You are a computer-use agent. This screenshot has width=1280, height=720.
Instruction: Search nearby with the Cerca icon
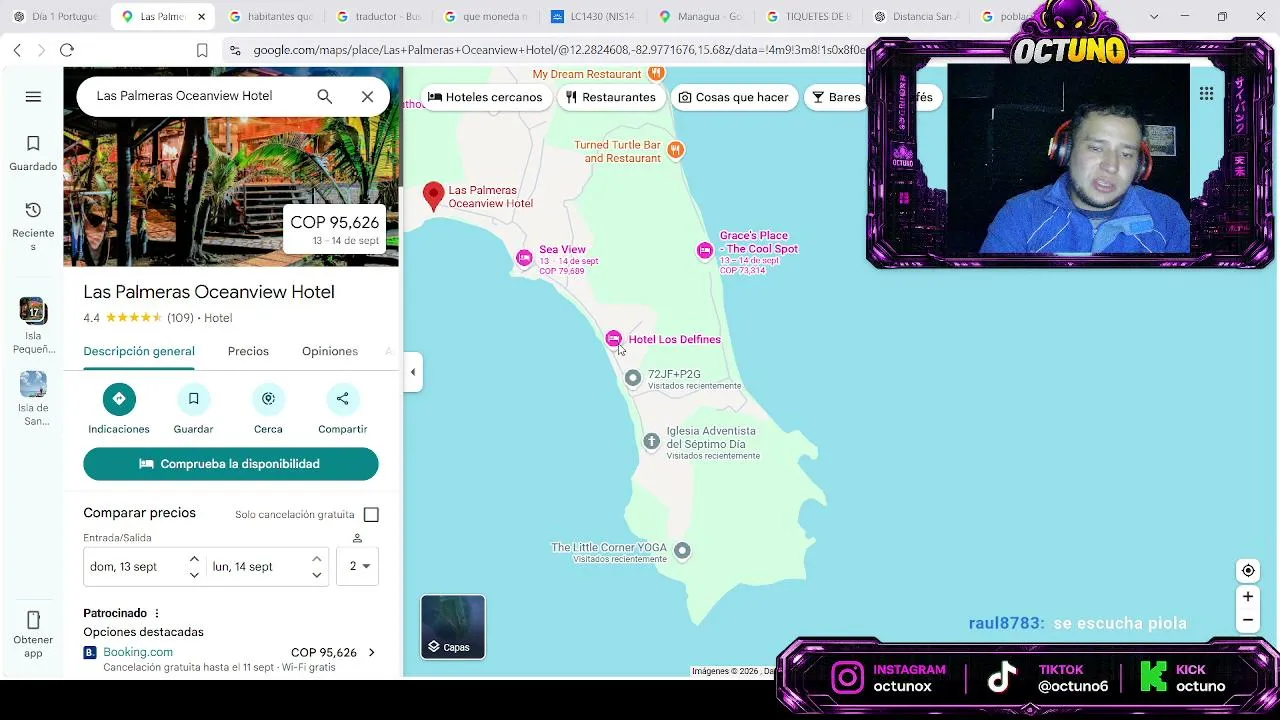(268, 399)
